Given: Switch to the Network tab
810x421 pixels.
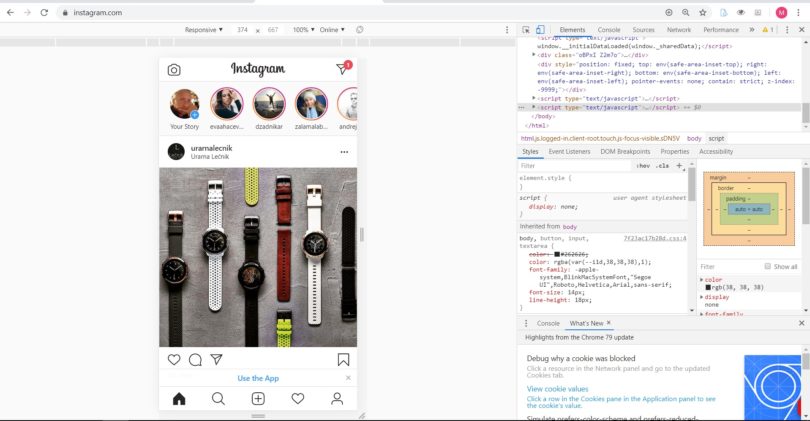Looking at the screenshot, I should pyautogui.click(x=678, y=30).
